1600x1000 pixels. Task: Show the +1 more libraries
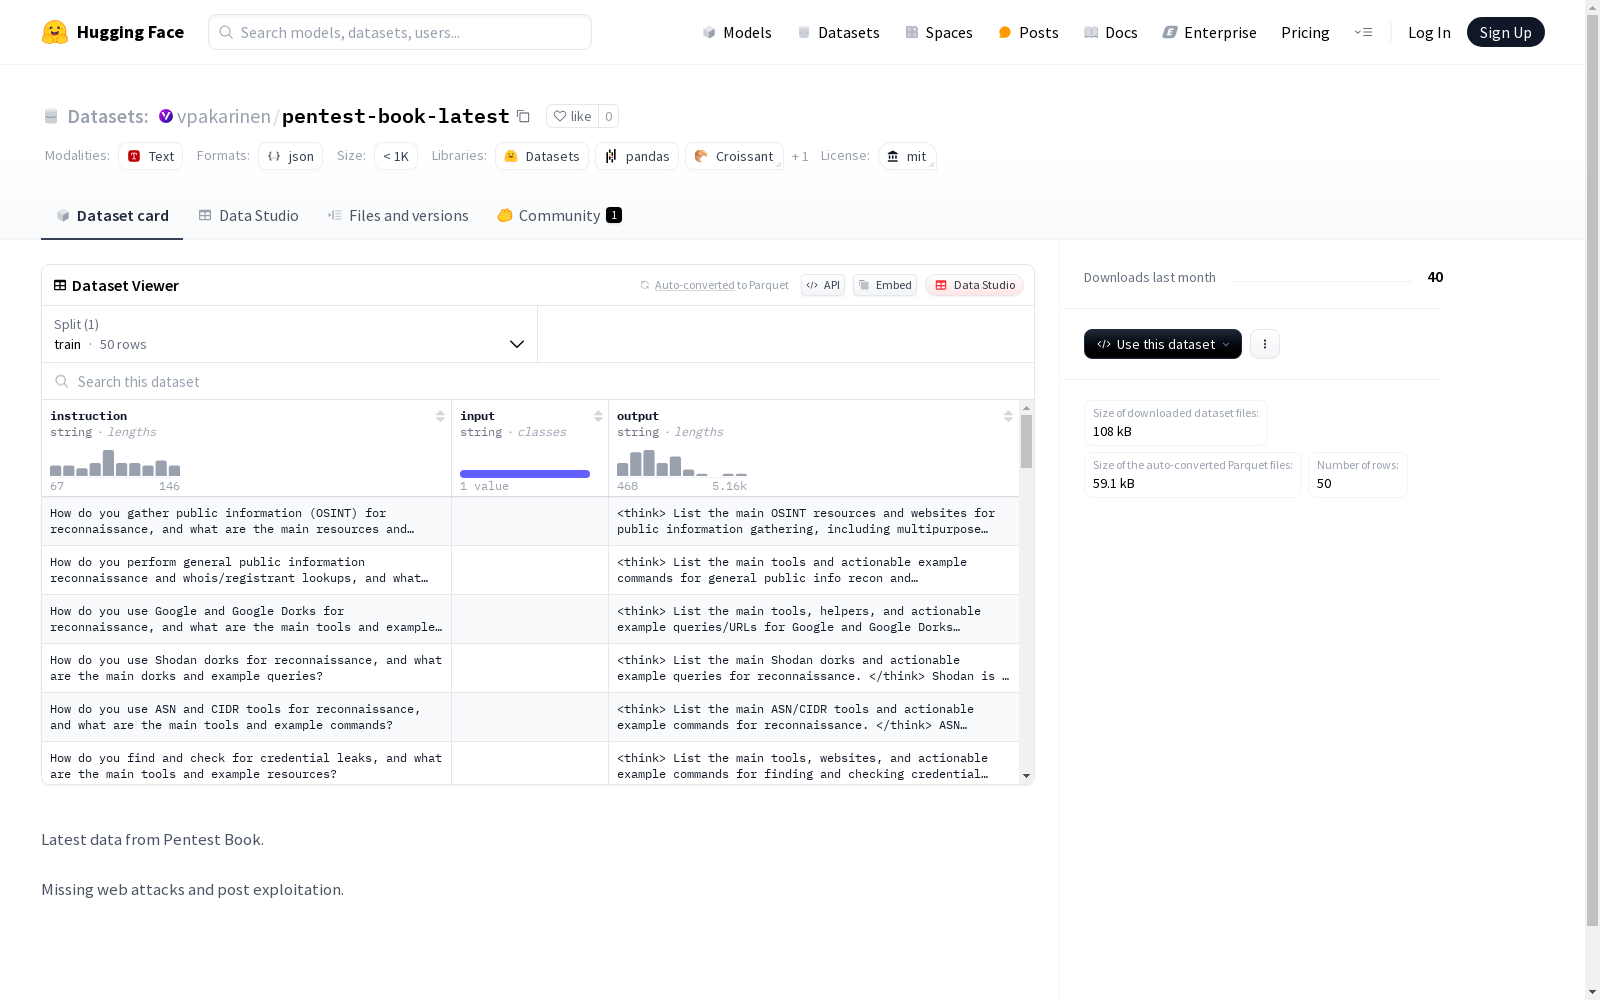(800, 156)
